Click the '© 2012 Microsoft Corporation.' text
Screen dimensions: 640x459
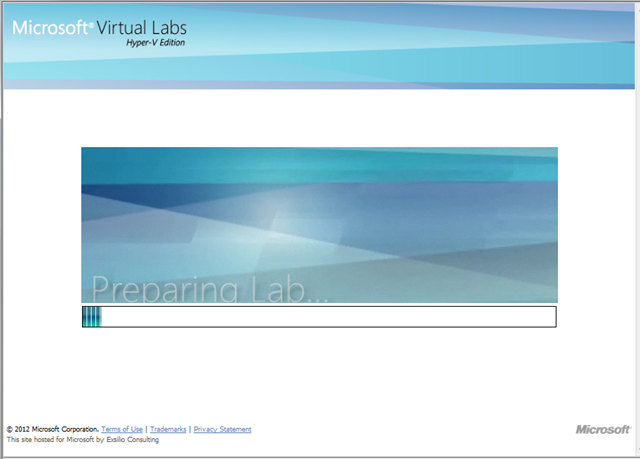53,429
